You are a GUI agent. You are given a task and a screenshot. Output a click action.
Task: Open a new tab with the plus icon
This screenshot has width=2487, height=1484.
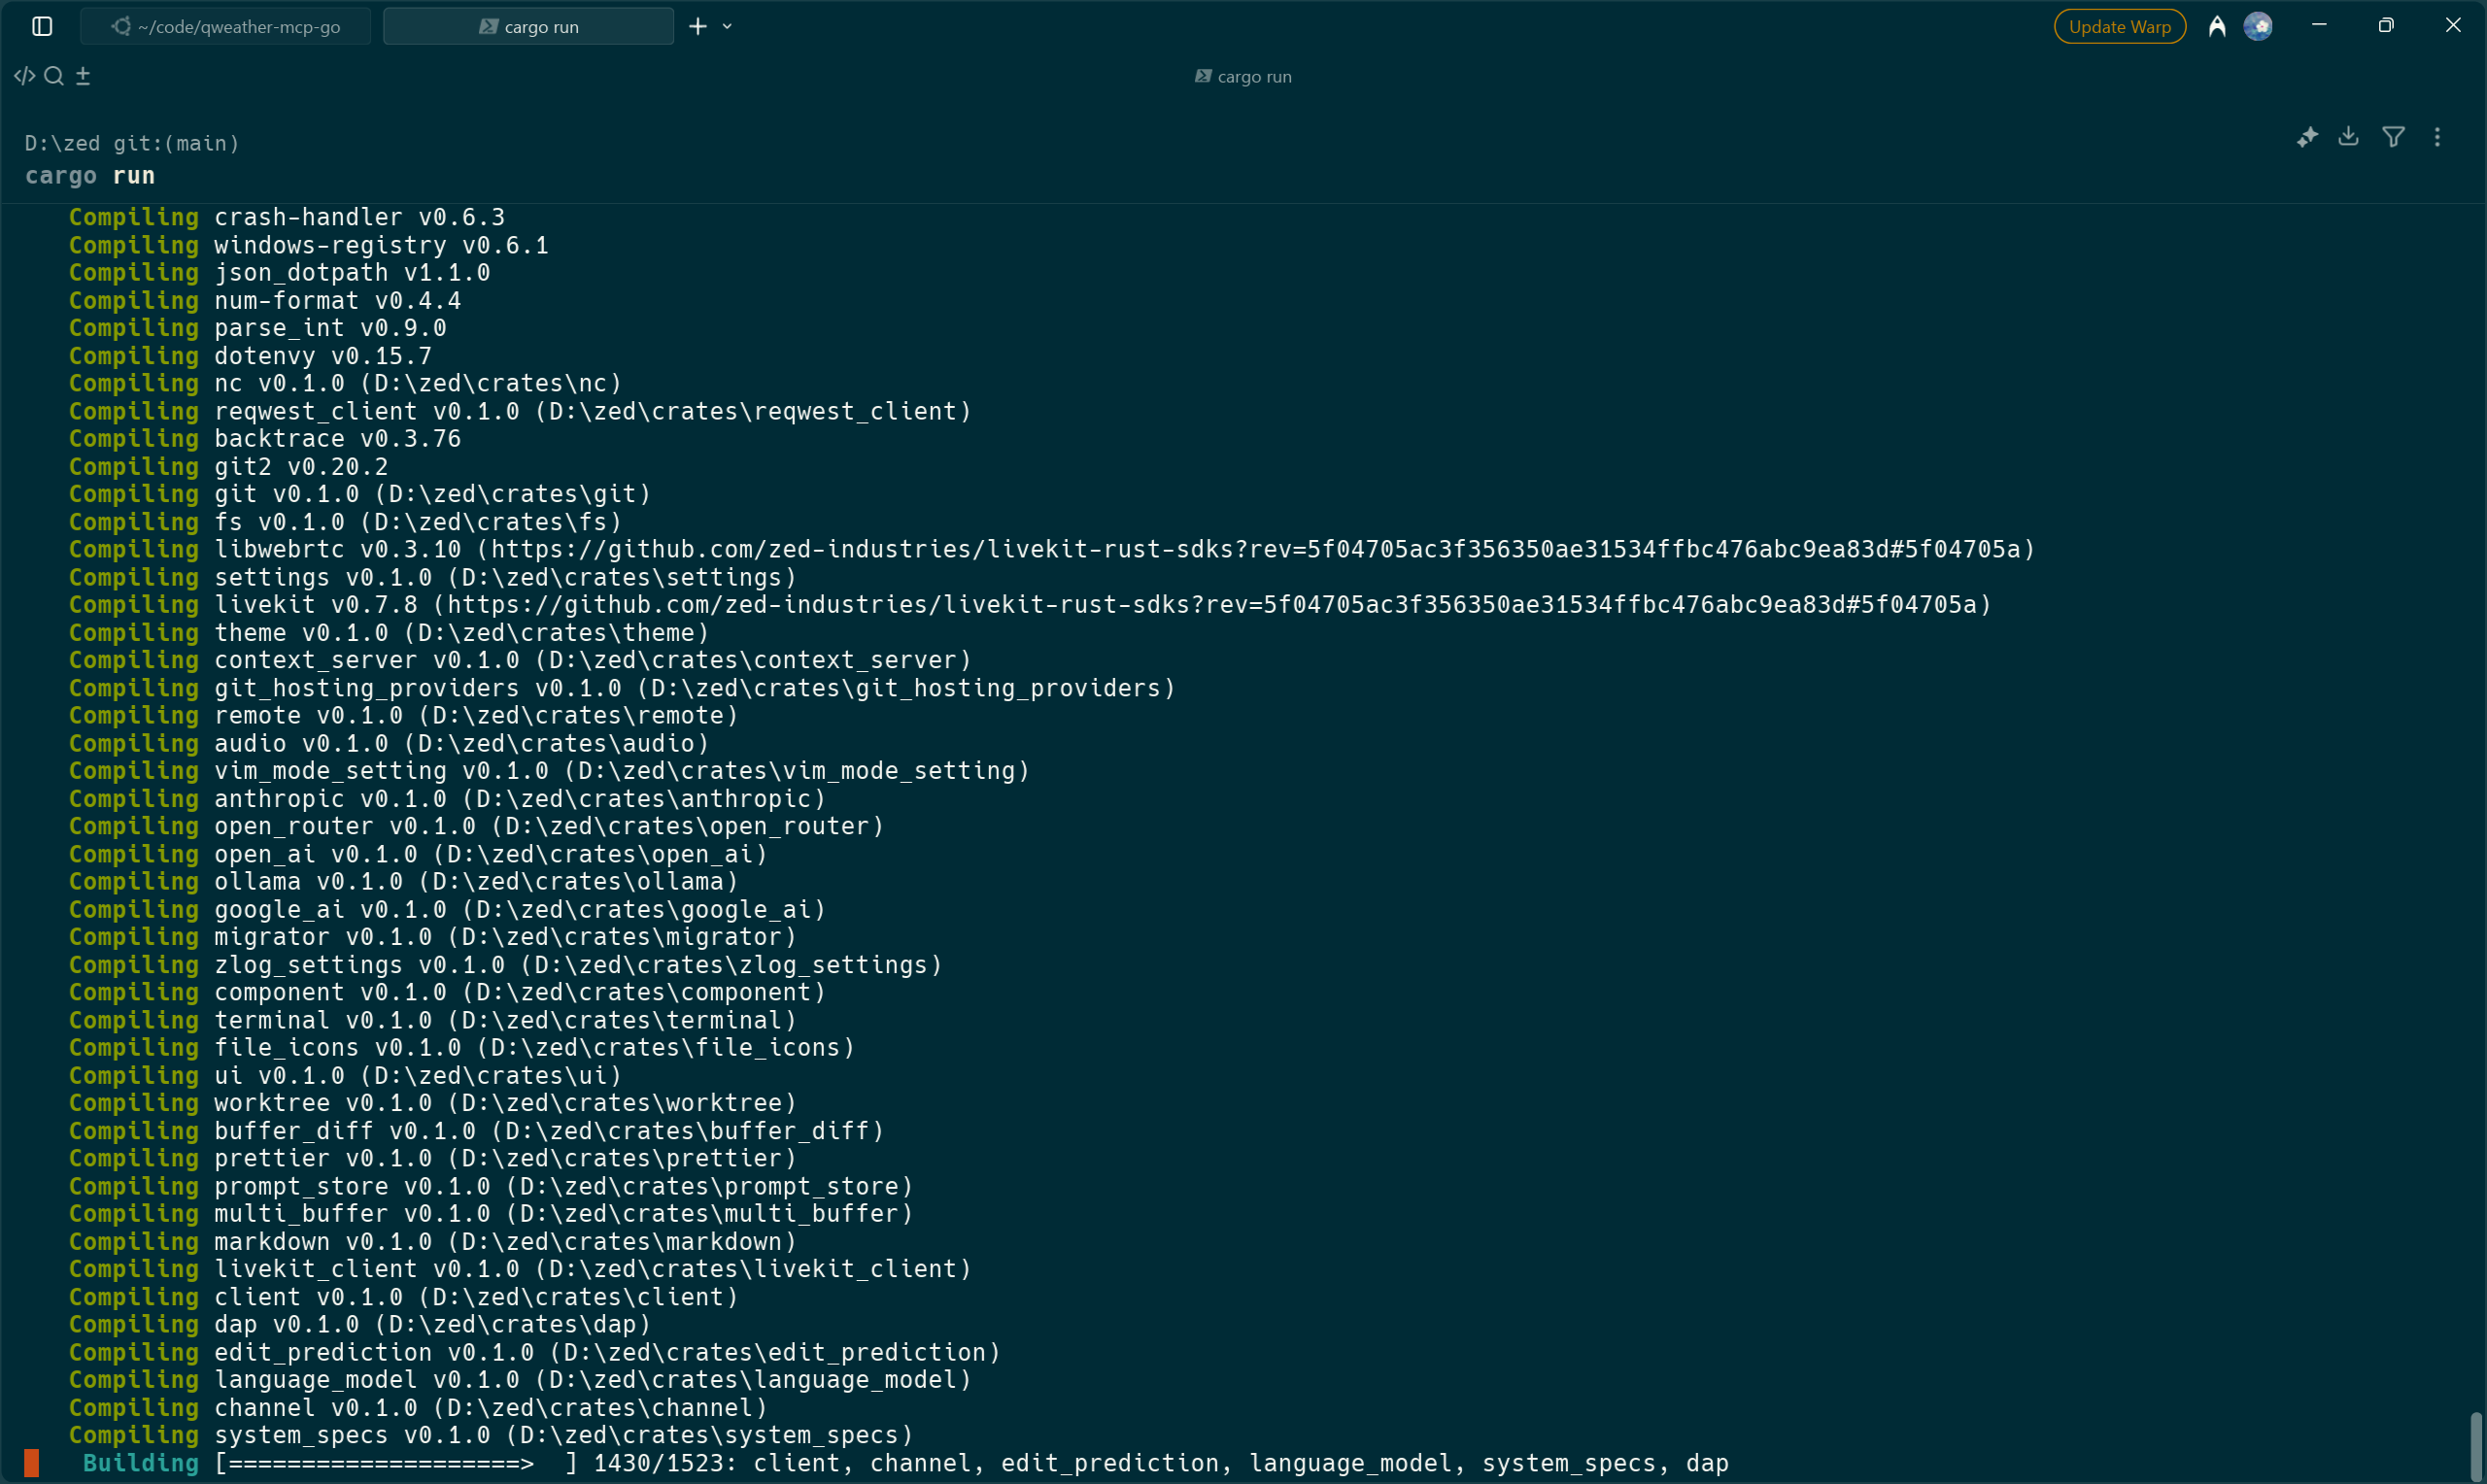[x=698, y=26]
